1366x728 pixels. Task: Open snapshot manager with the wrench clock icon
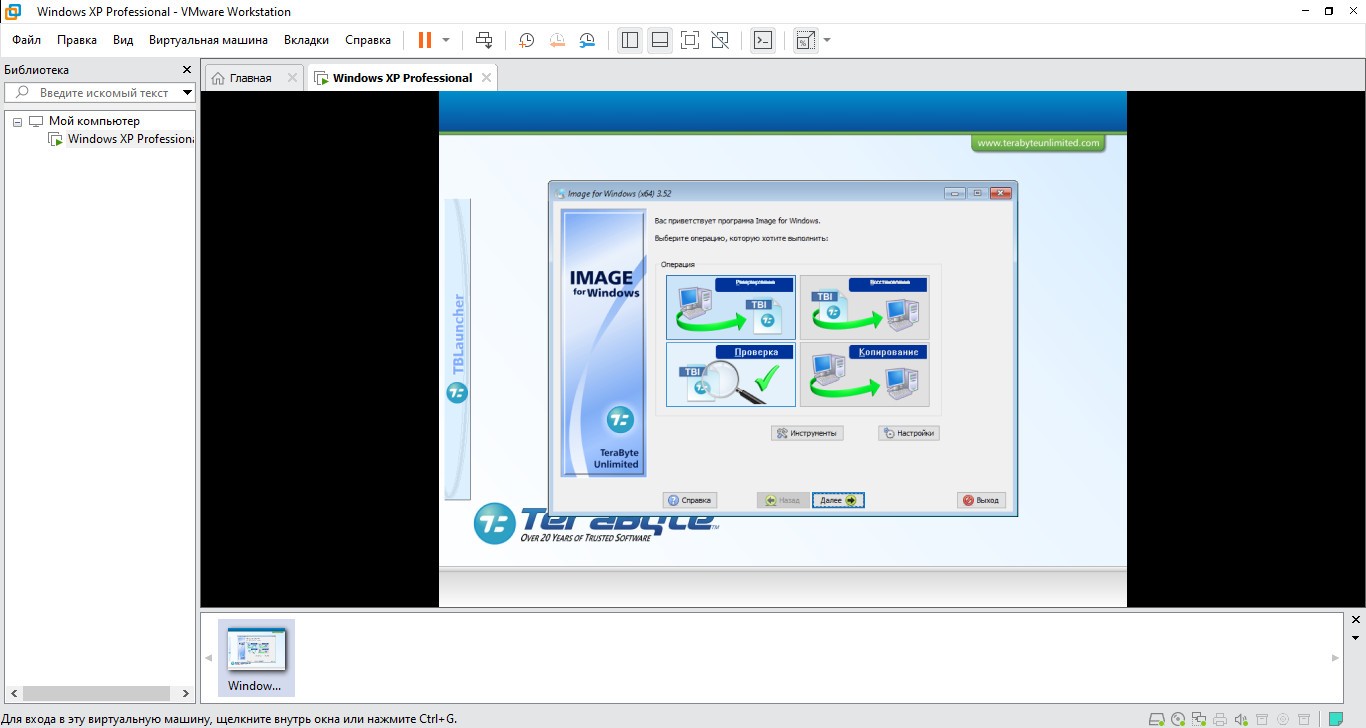click(x=588, y=40)
